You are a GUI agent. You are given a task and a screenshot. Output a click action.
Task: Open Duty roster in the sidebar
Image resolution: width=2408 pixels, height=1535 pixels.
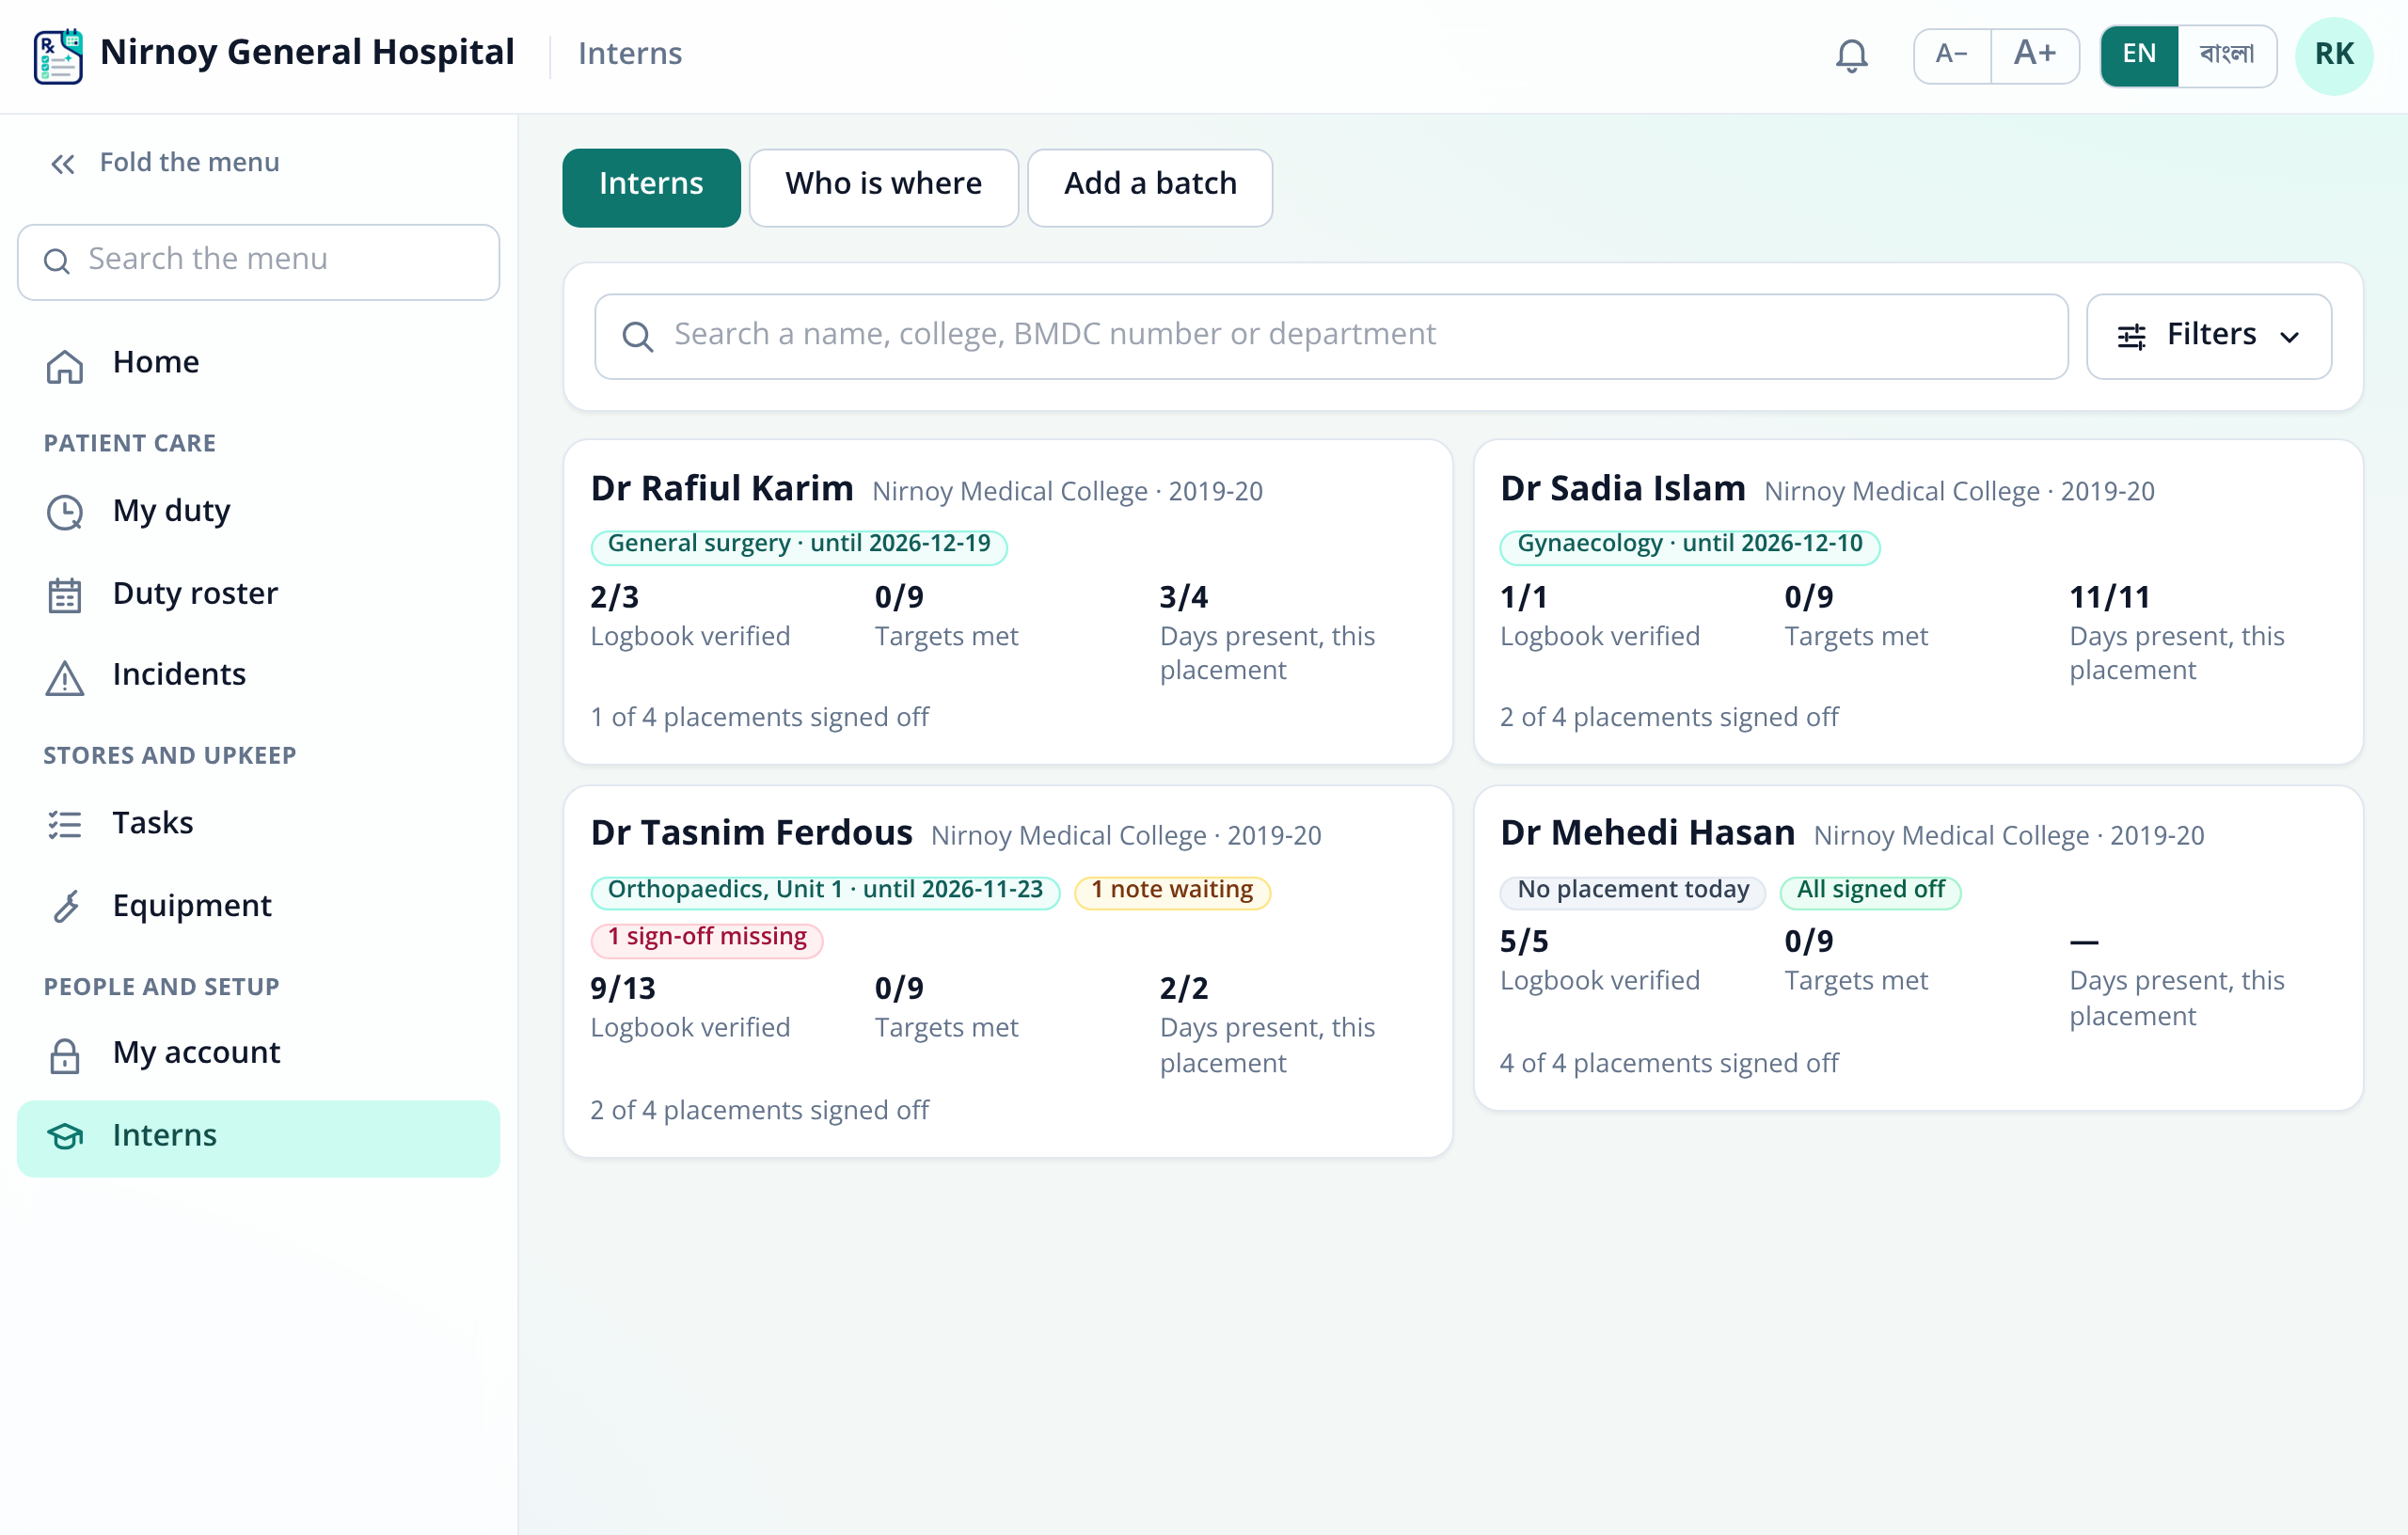point(258,594)
